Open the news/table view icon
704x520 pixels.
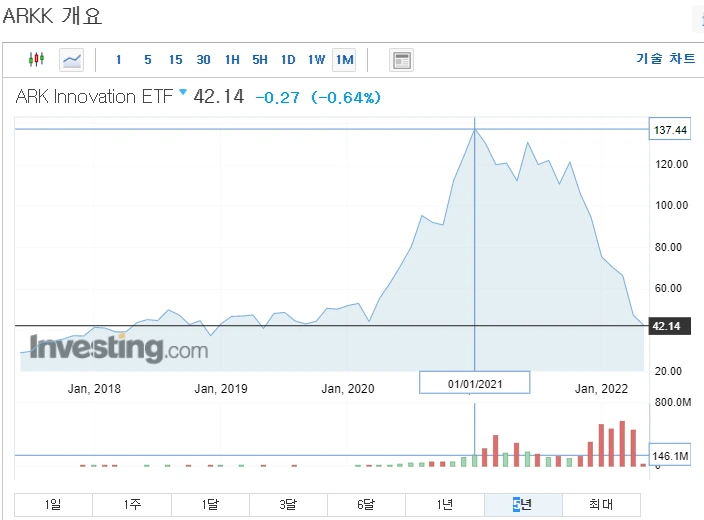(x=401, y=60)
